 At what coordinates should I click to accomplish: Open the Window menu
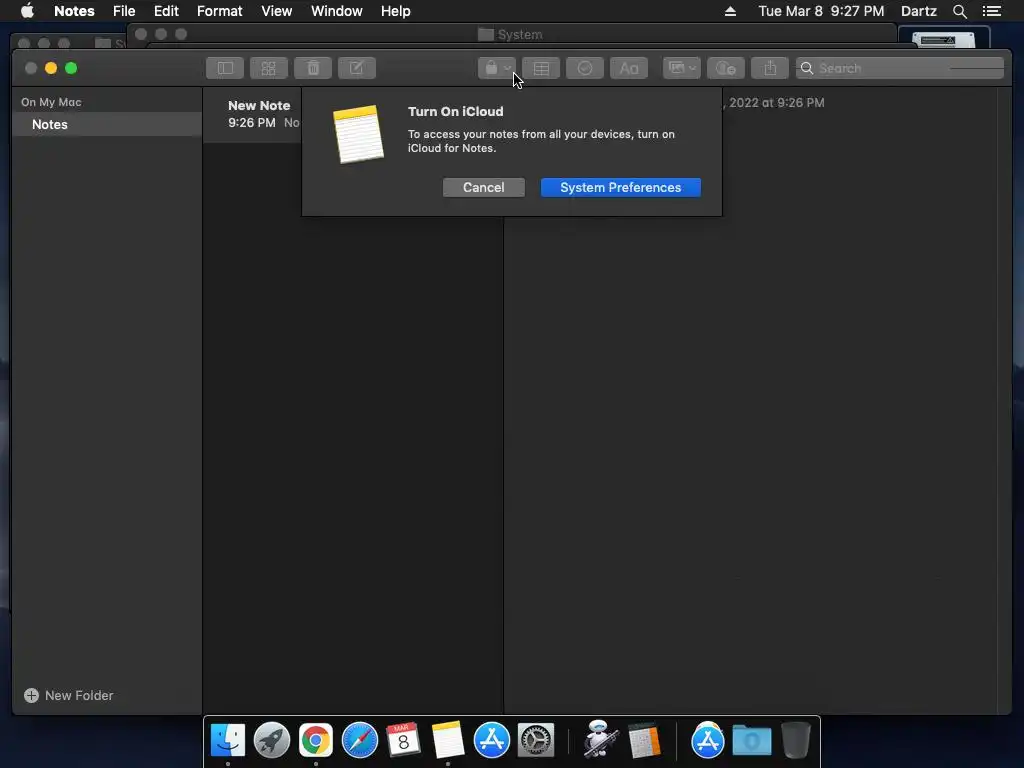336,11
